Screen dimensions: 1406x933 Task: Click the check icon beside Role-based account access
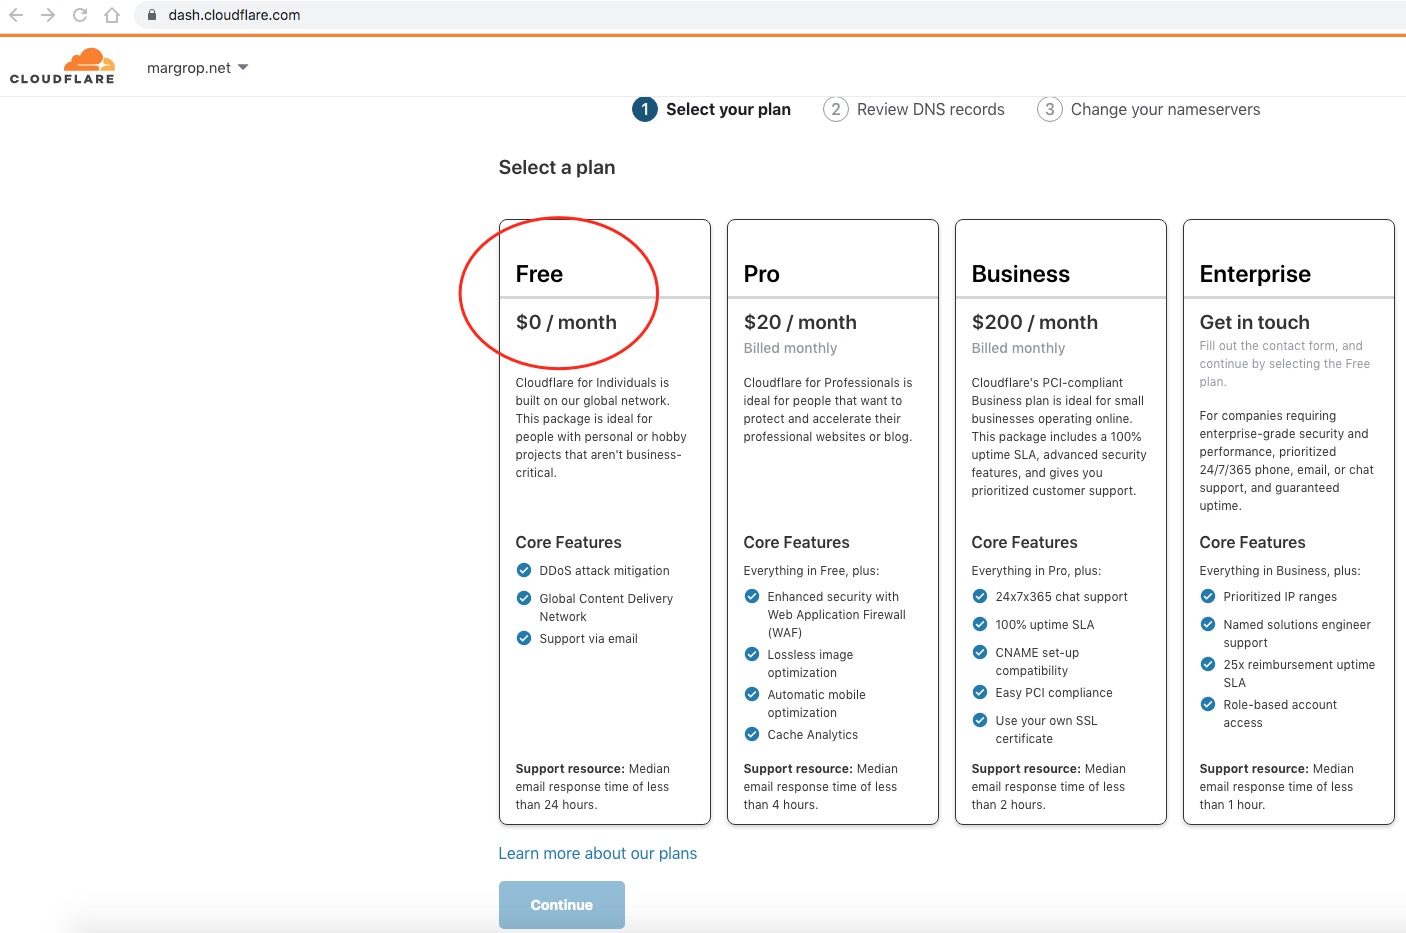pos(1207,704)
